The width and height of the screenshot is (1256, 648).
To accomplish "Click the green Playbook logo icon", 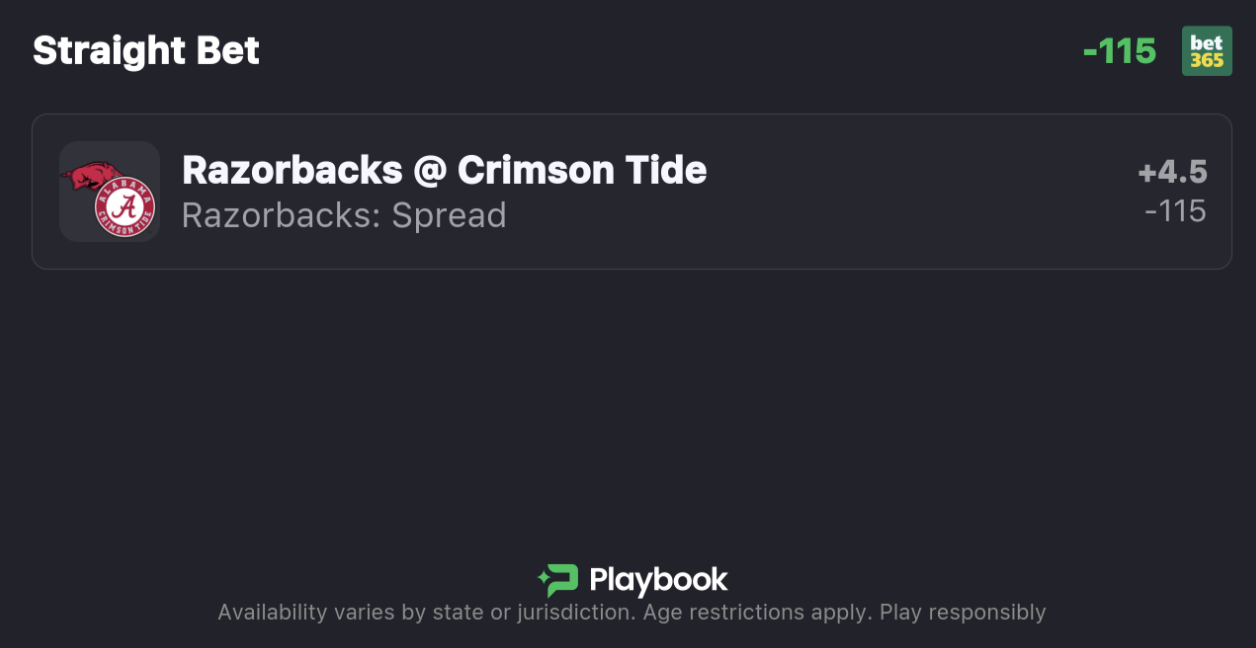I will click(x=558, y=580).
